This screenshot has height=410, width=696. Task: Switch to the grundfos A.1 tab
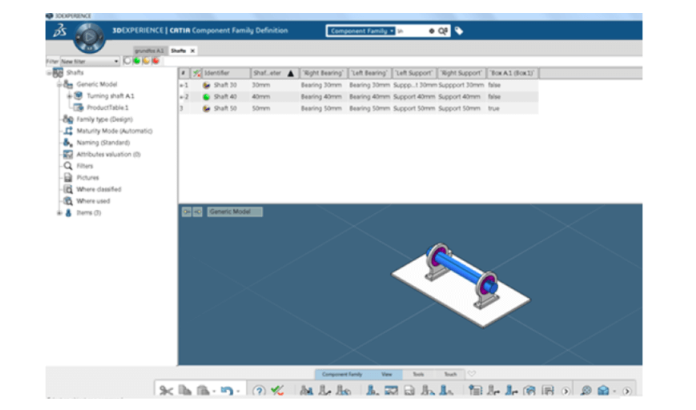pos(150,51)
